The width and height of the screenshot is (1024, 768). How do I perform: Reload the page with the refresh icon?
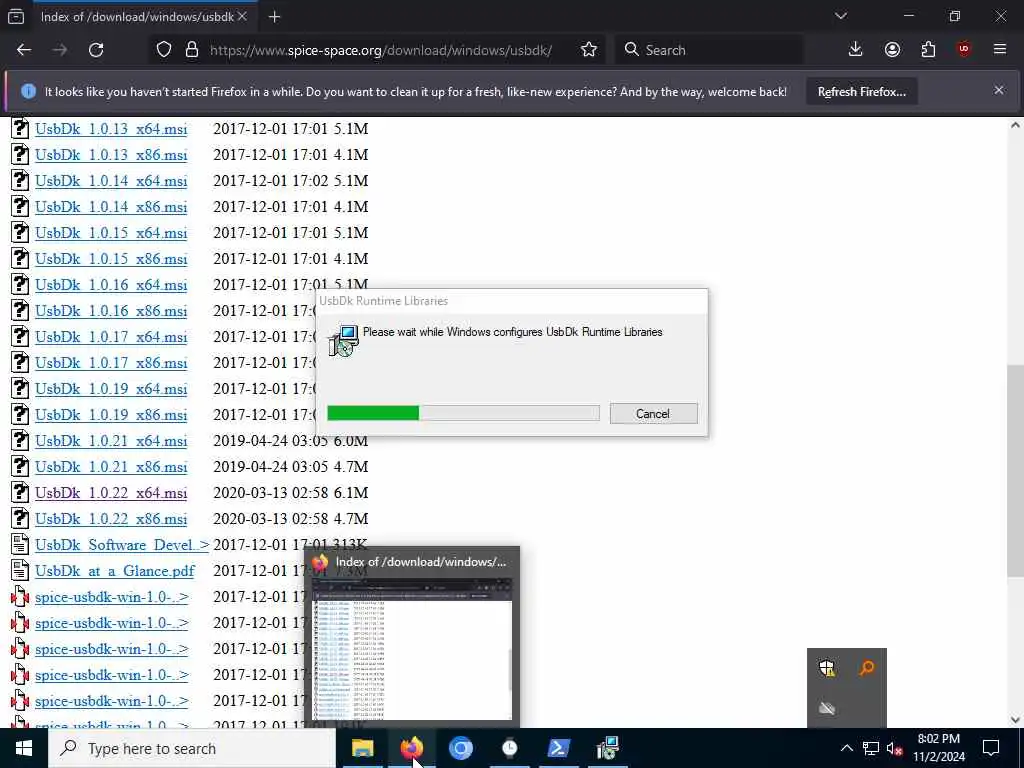tap(96, 50)
